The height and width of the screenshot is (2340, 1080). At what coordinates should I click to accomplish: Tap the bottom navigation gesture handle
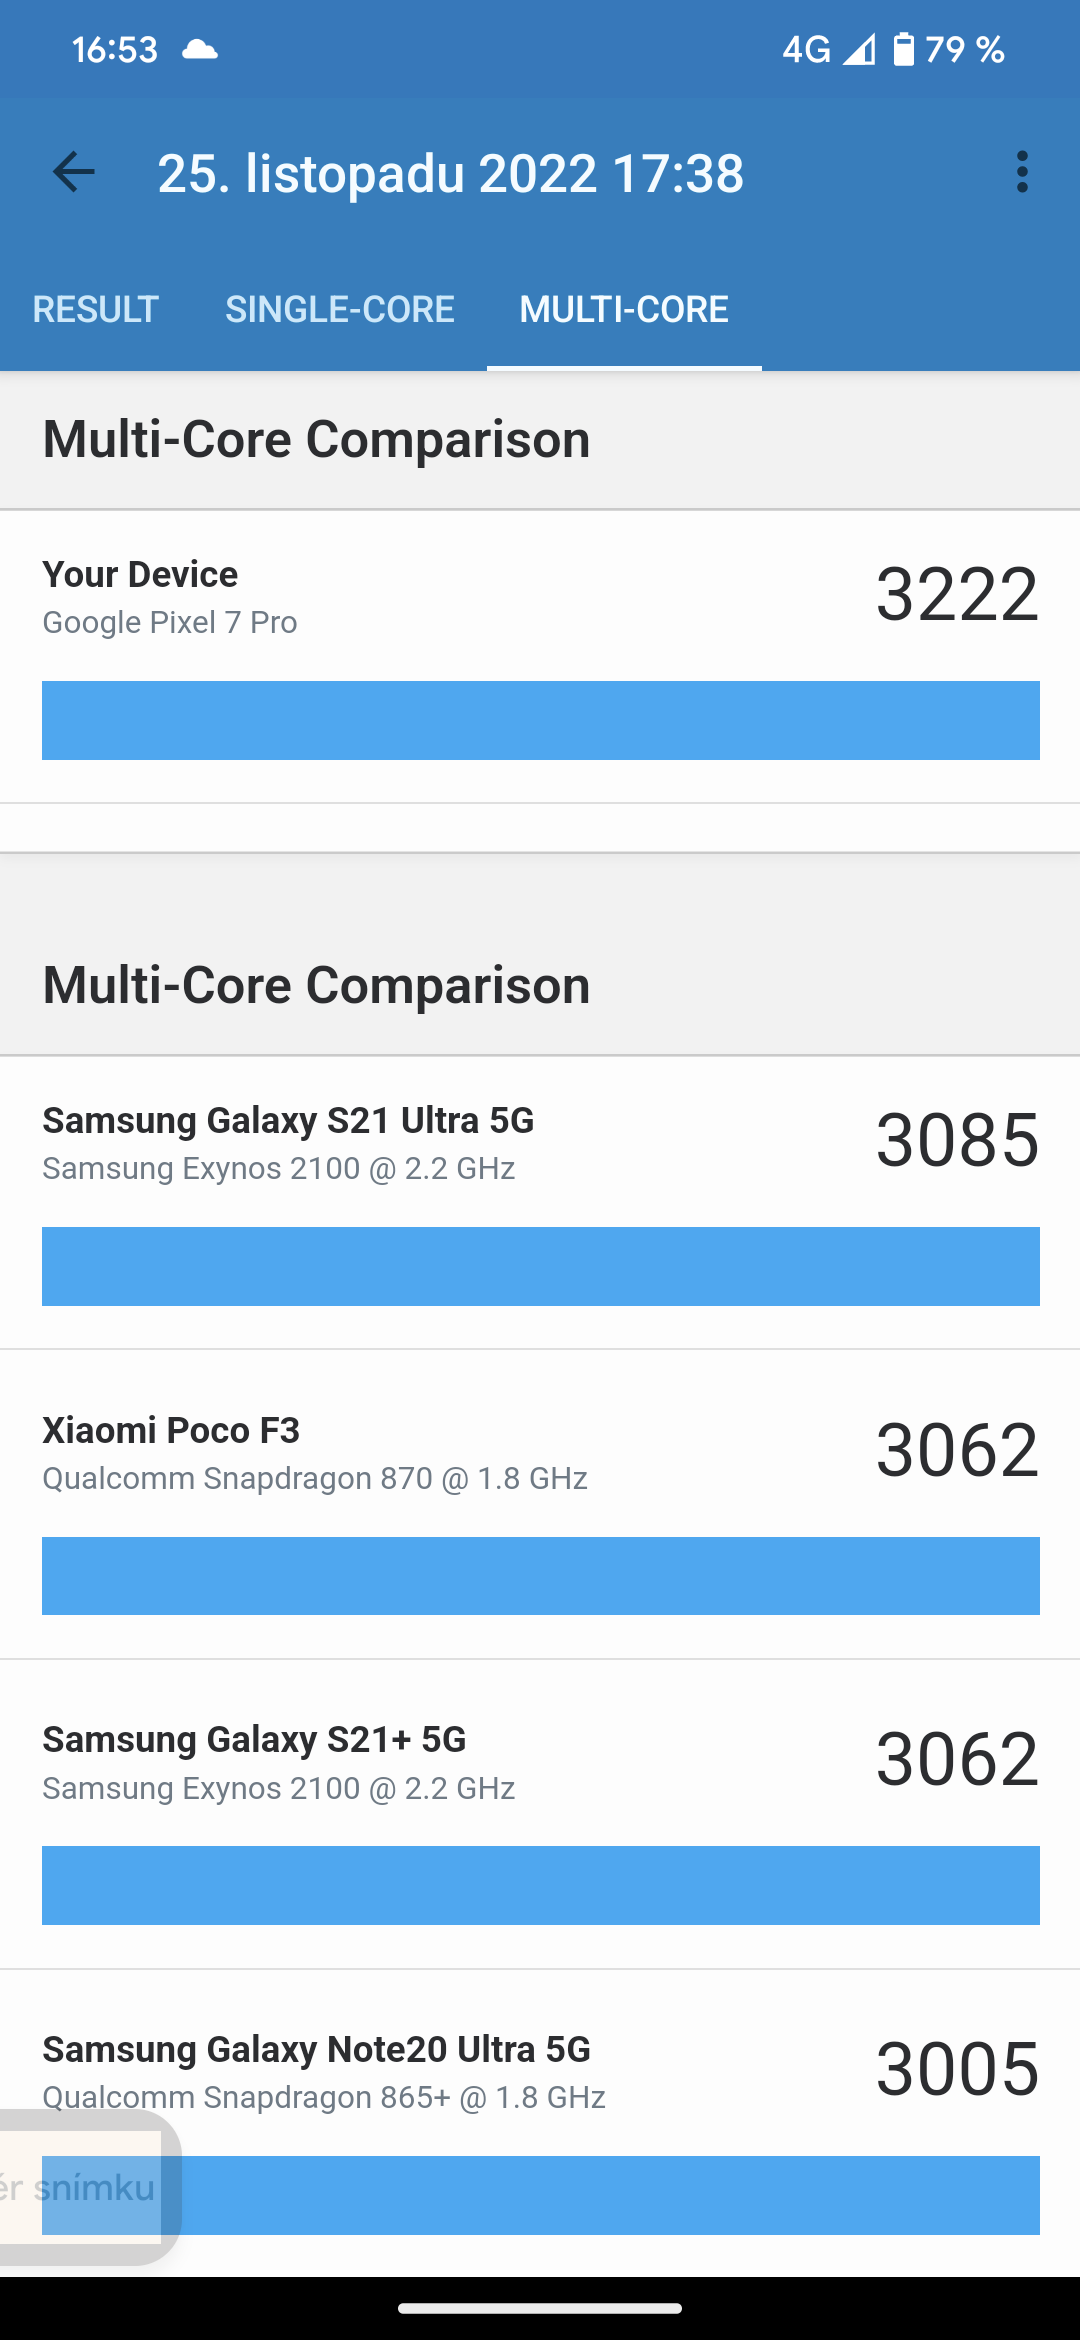[540, 2309]
